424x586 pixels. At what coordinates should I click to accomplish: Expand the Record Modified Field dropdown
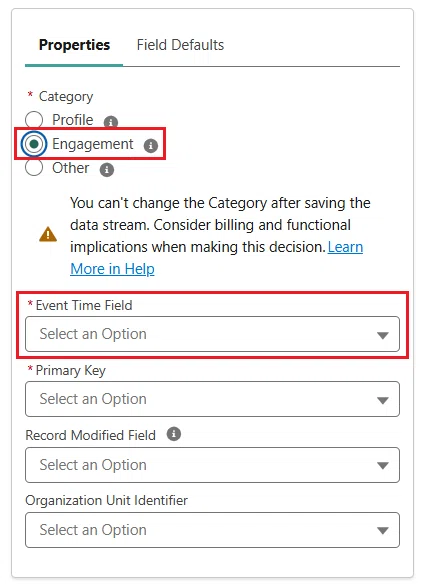coord(212,465)
